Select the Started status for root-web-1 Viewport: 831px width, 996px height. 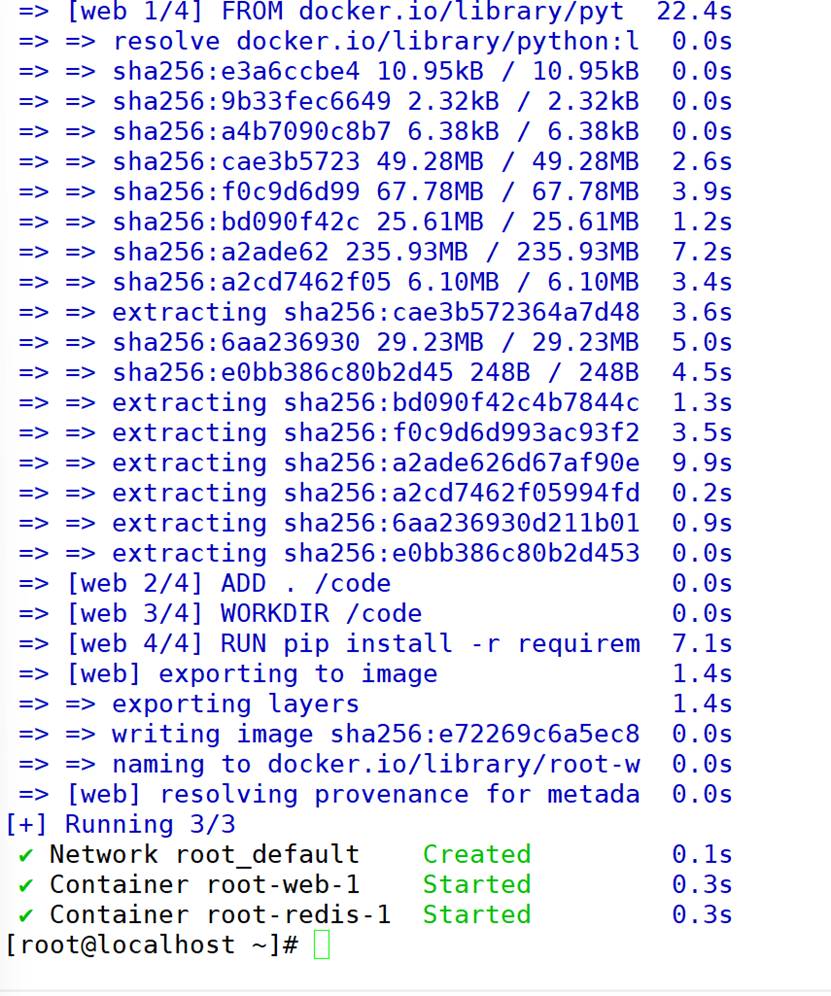click(476, 885)
